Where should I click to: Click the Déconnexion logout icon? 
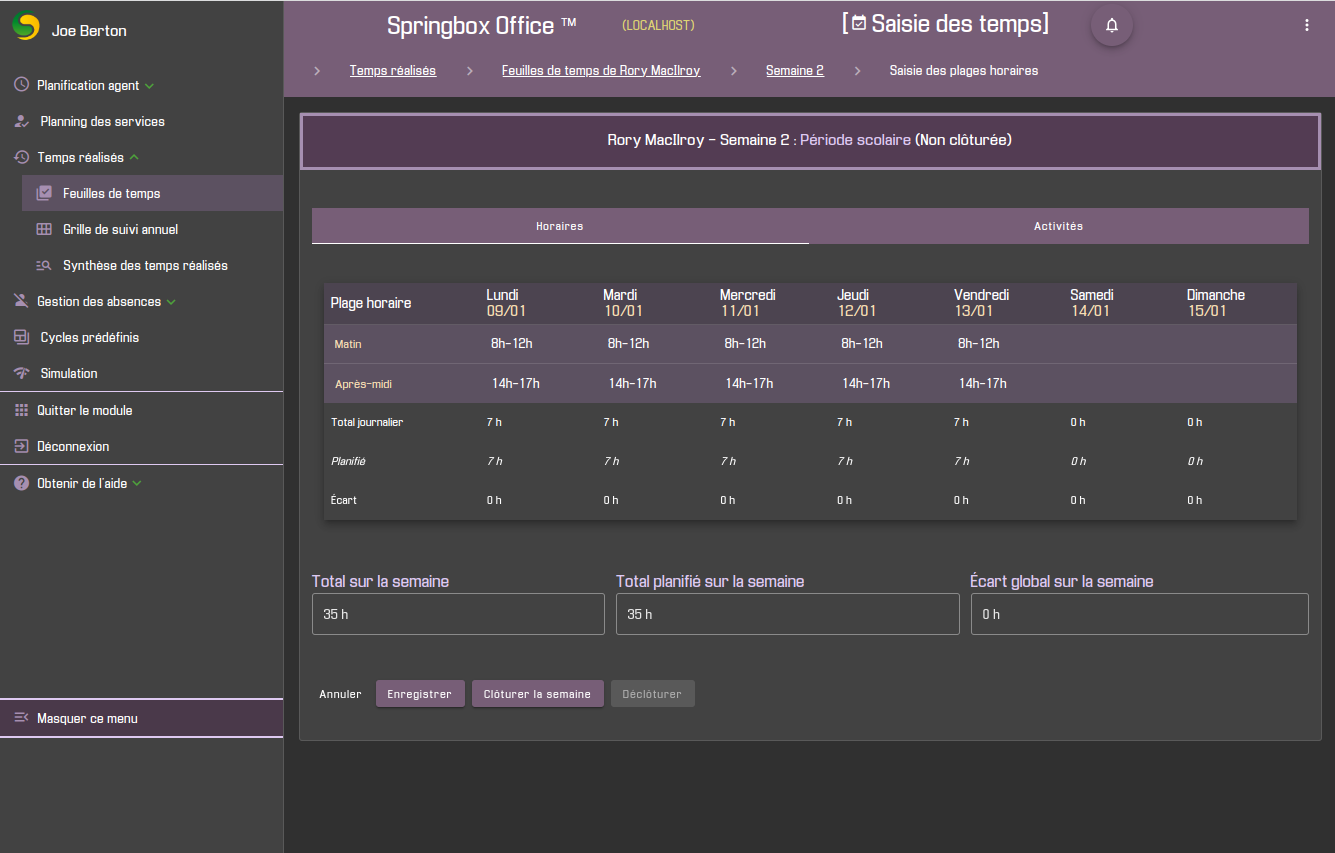[x=21, y=446]
